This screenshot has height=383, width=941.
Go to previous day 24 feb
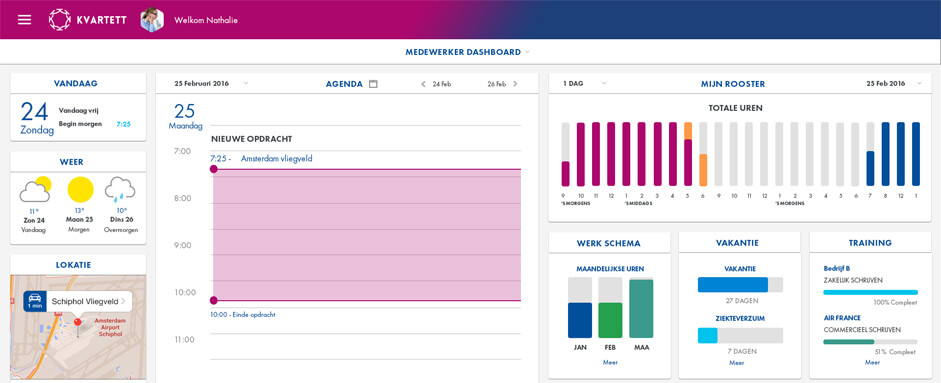[x=424, y=84]
